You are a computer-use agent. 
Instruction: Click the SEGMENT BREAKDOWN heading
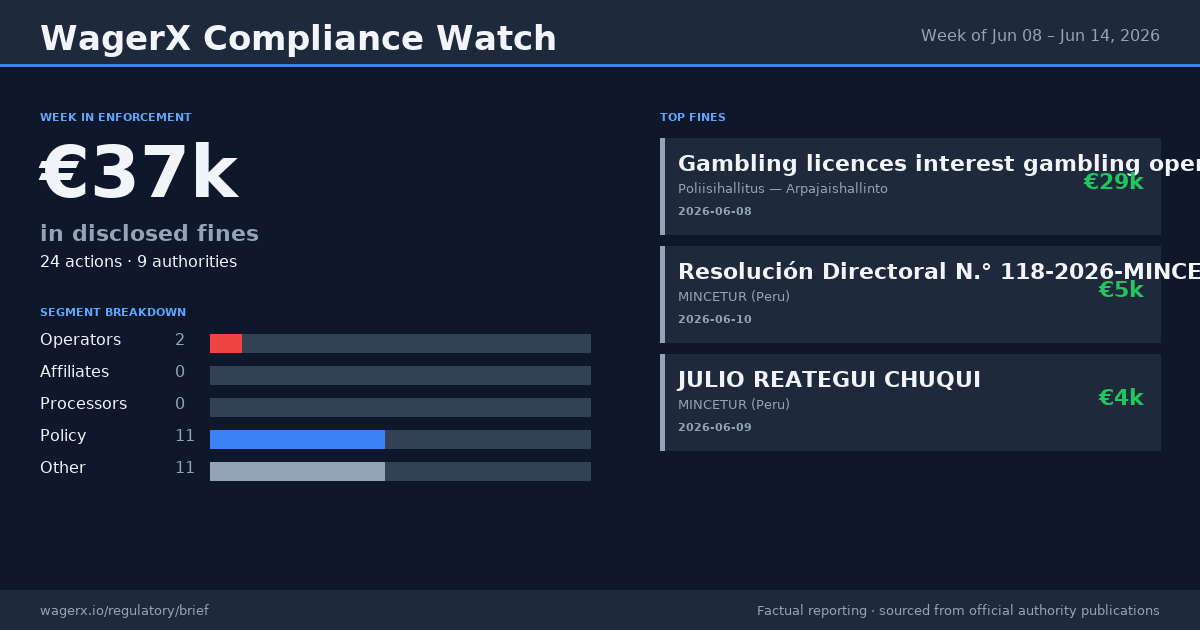[113, 313]
